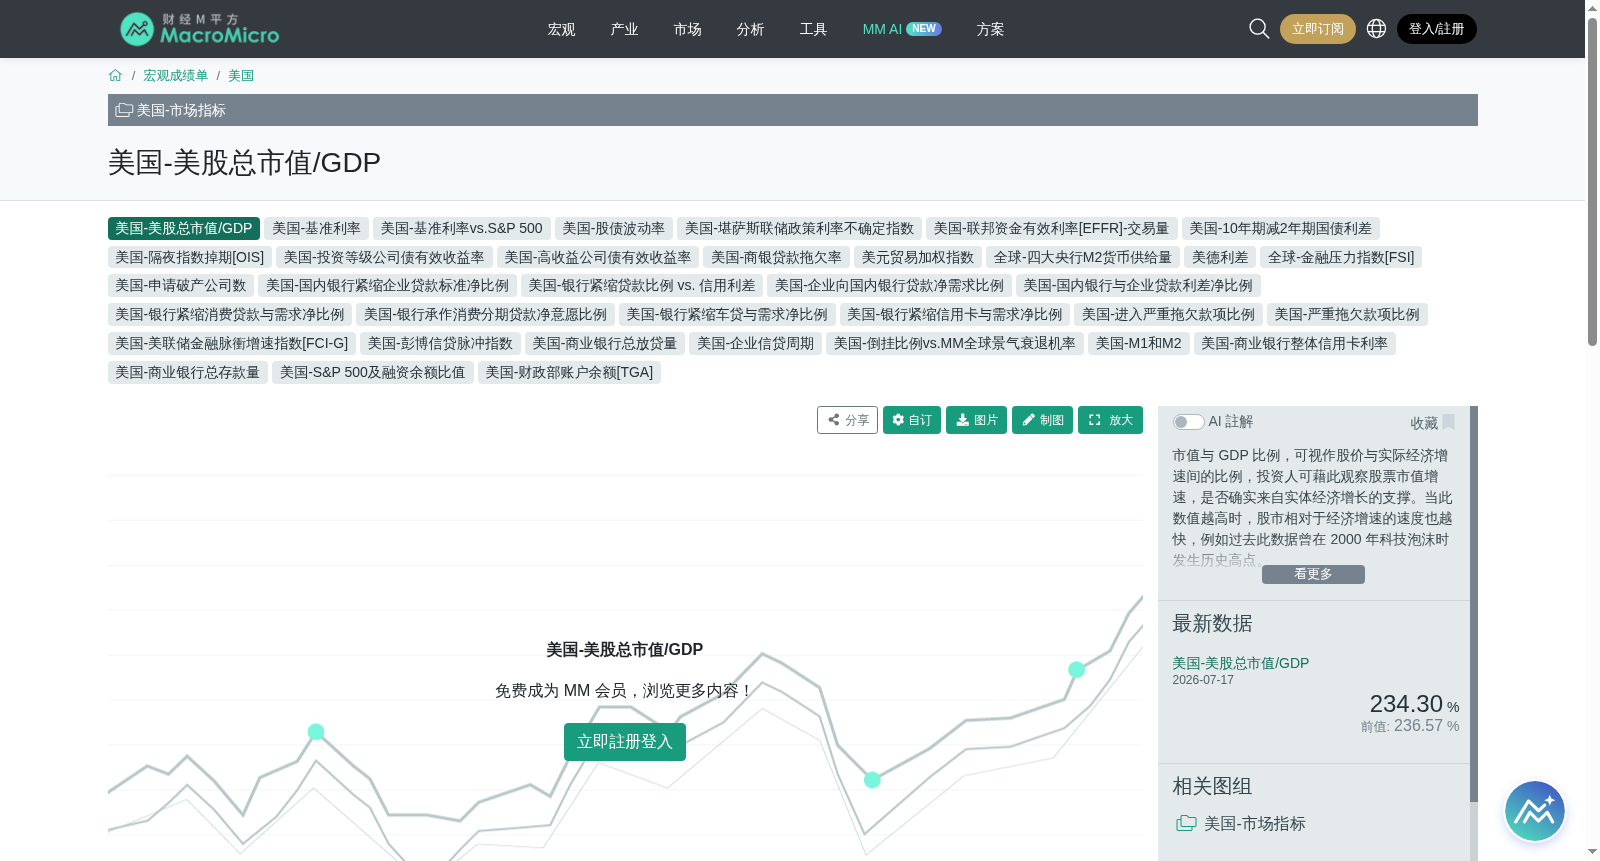Open the language globe icon

pyautogui.click(x=1376, y=29)
